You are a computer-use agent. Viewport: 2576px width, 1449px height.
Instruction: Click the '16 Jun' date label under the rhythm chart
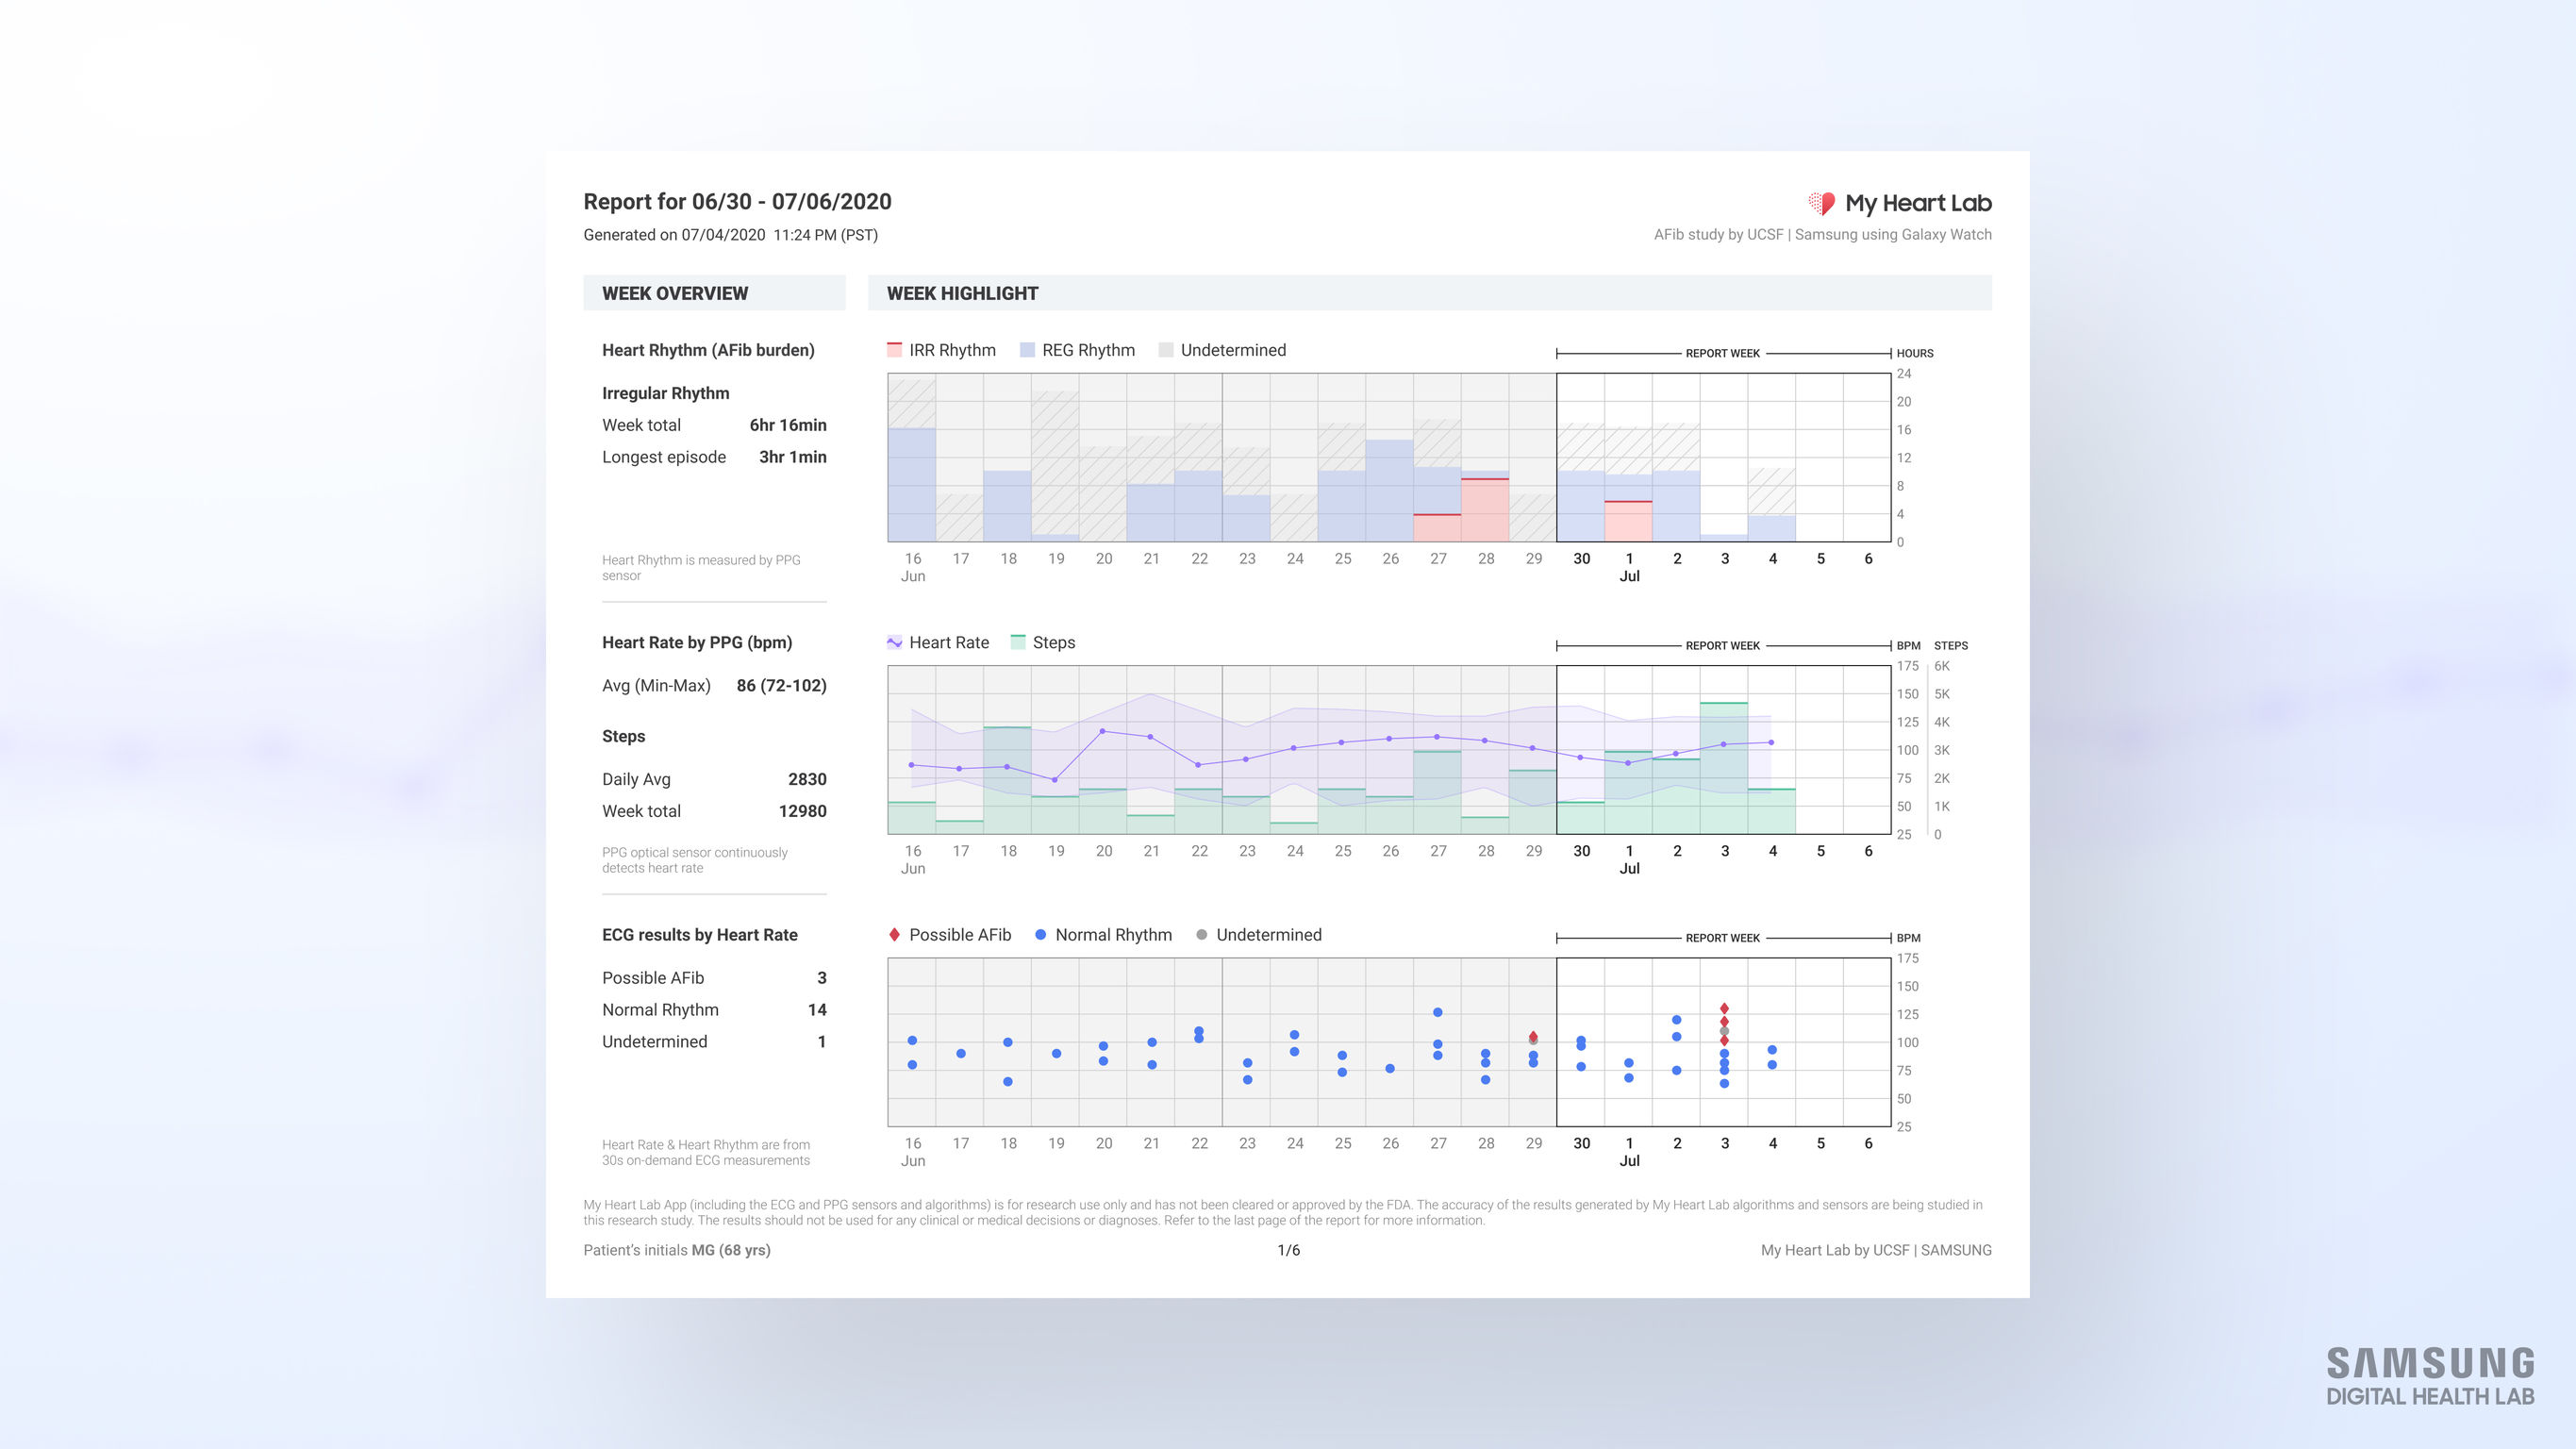(912, 567)
